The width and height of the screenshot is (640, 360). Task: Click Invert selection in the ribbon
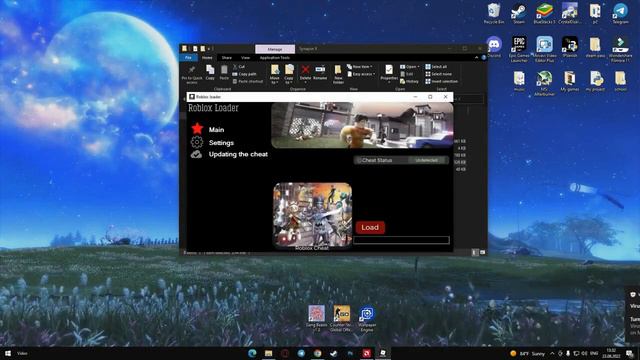point(441,81)
